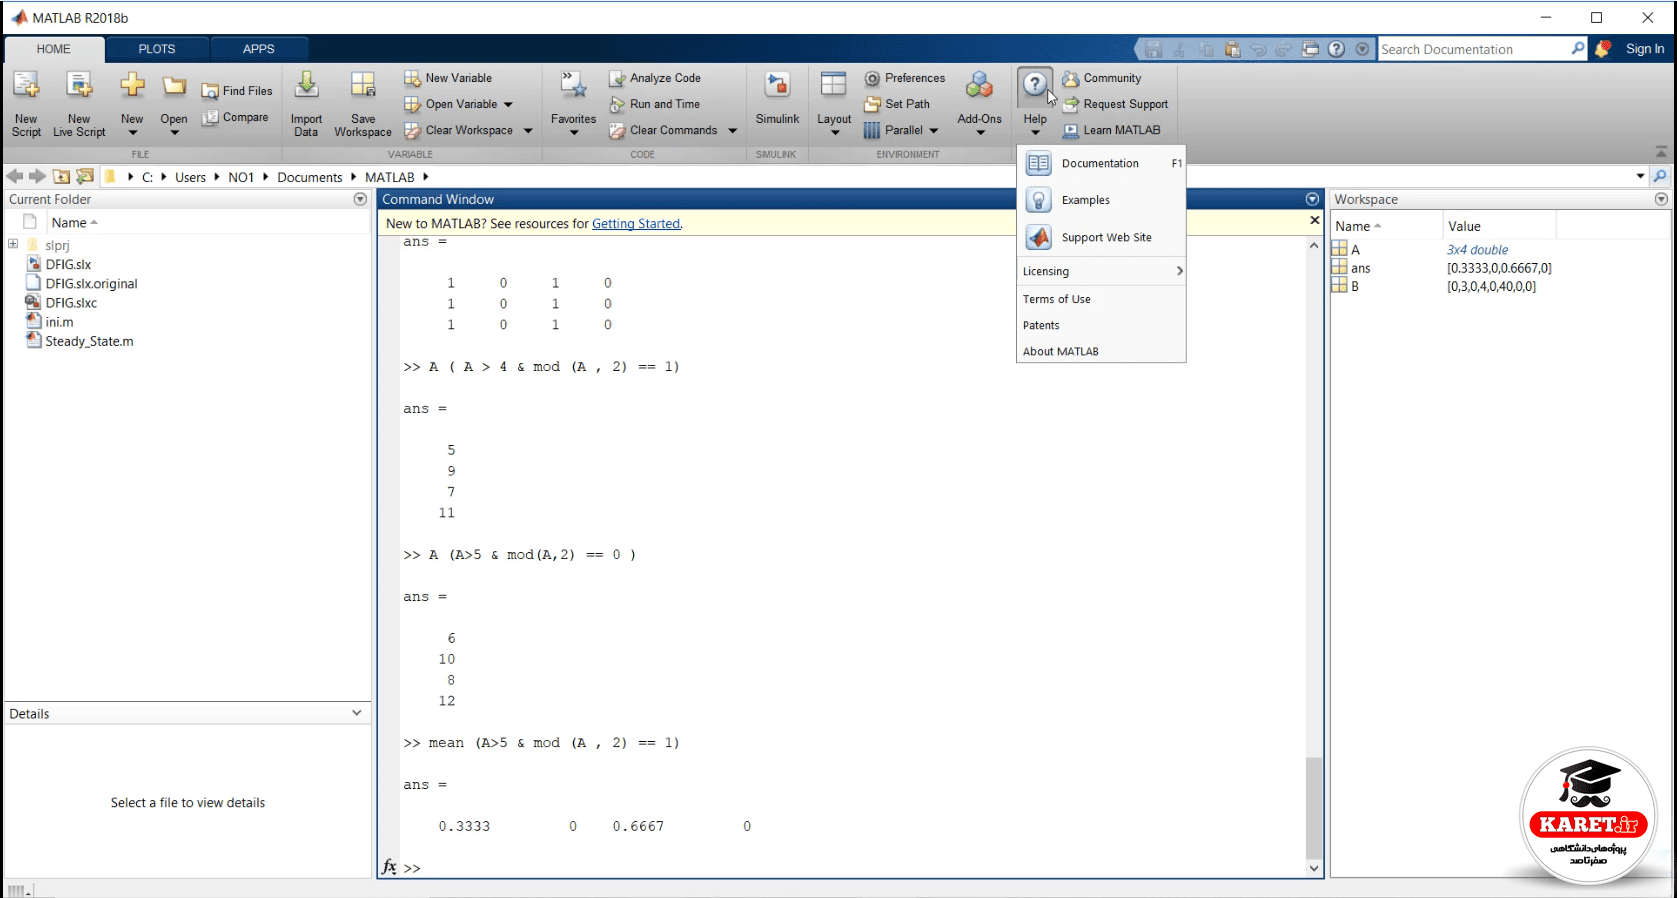Launch Simulink from the toolstrip

coord(777,99)
